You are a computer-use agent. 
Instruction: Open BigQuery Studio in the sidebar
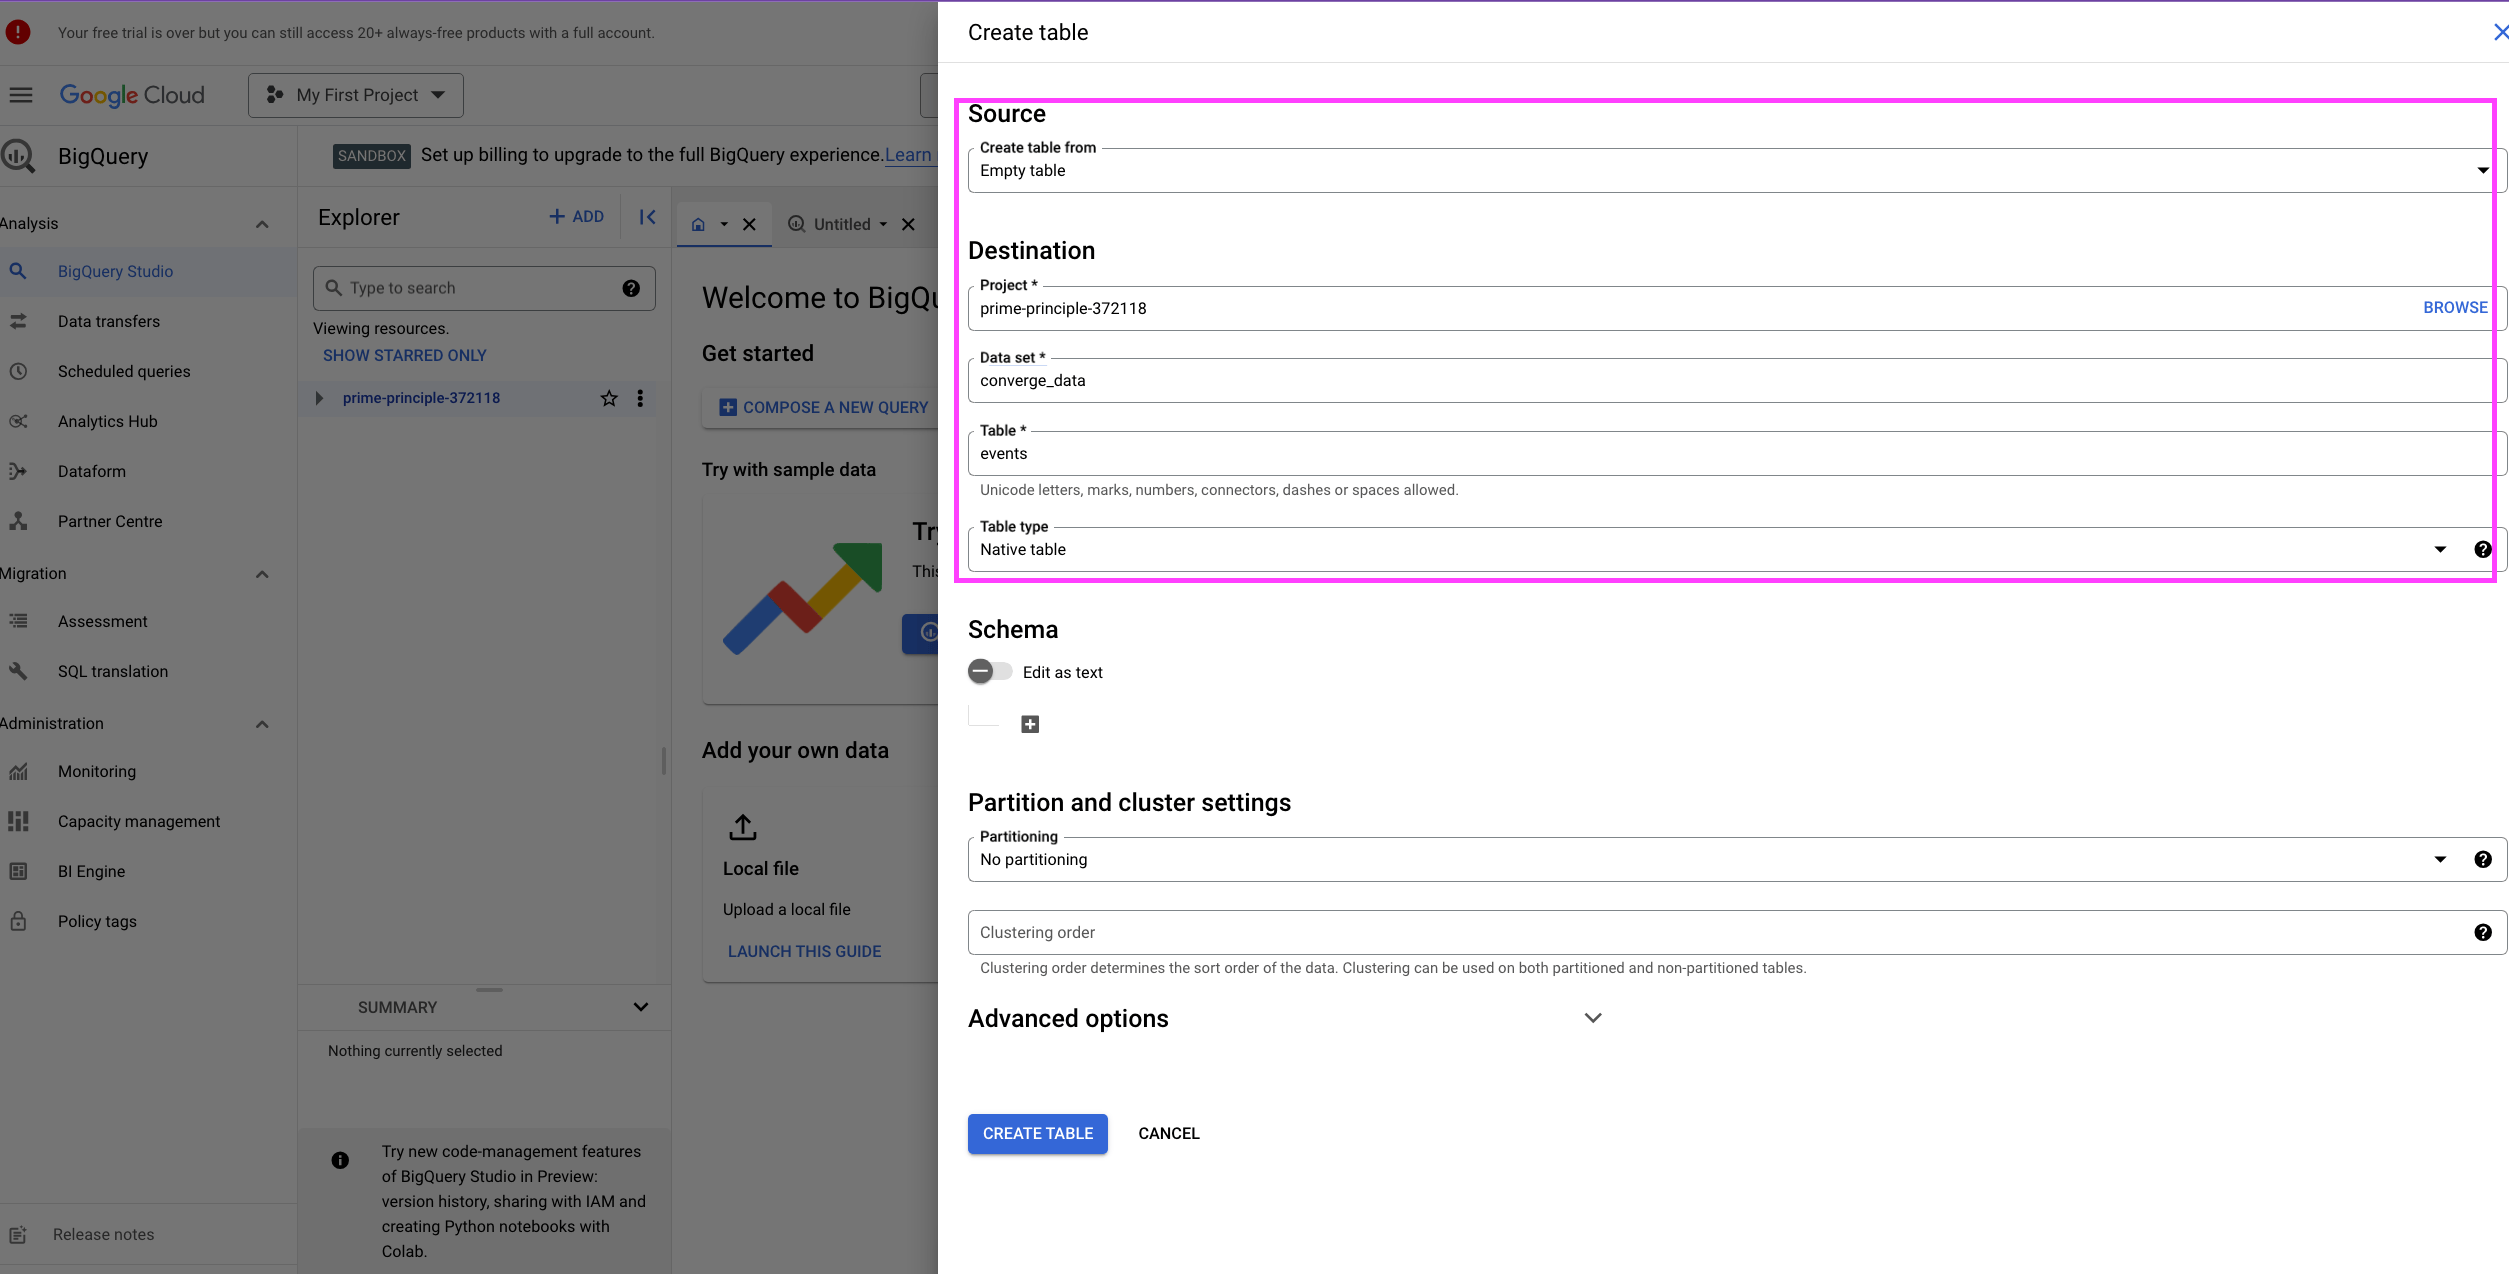[x=148, y=271]
